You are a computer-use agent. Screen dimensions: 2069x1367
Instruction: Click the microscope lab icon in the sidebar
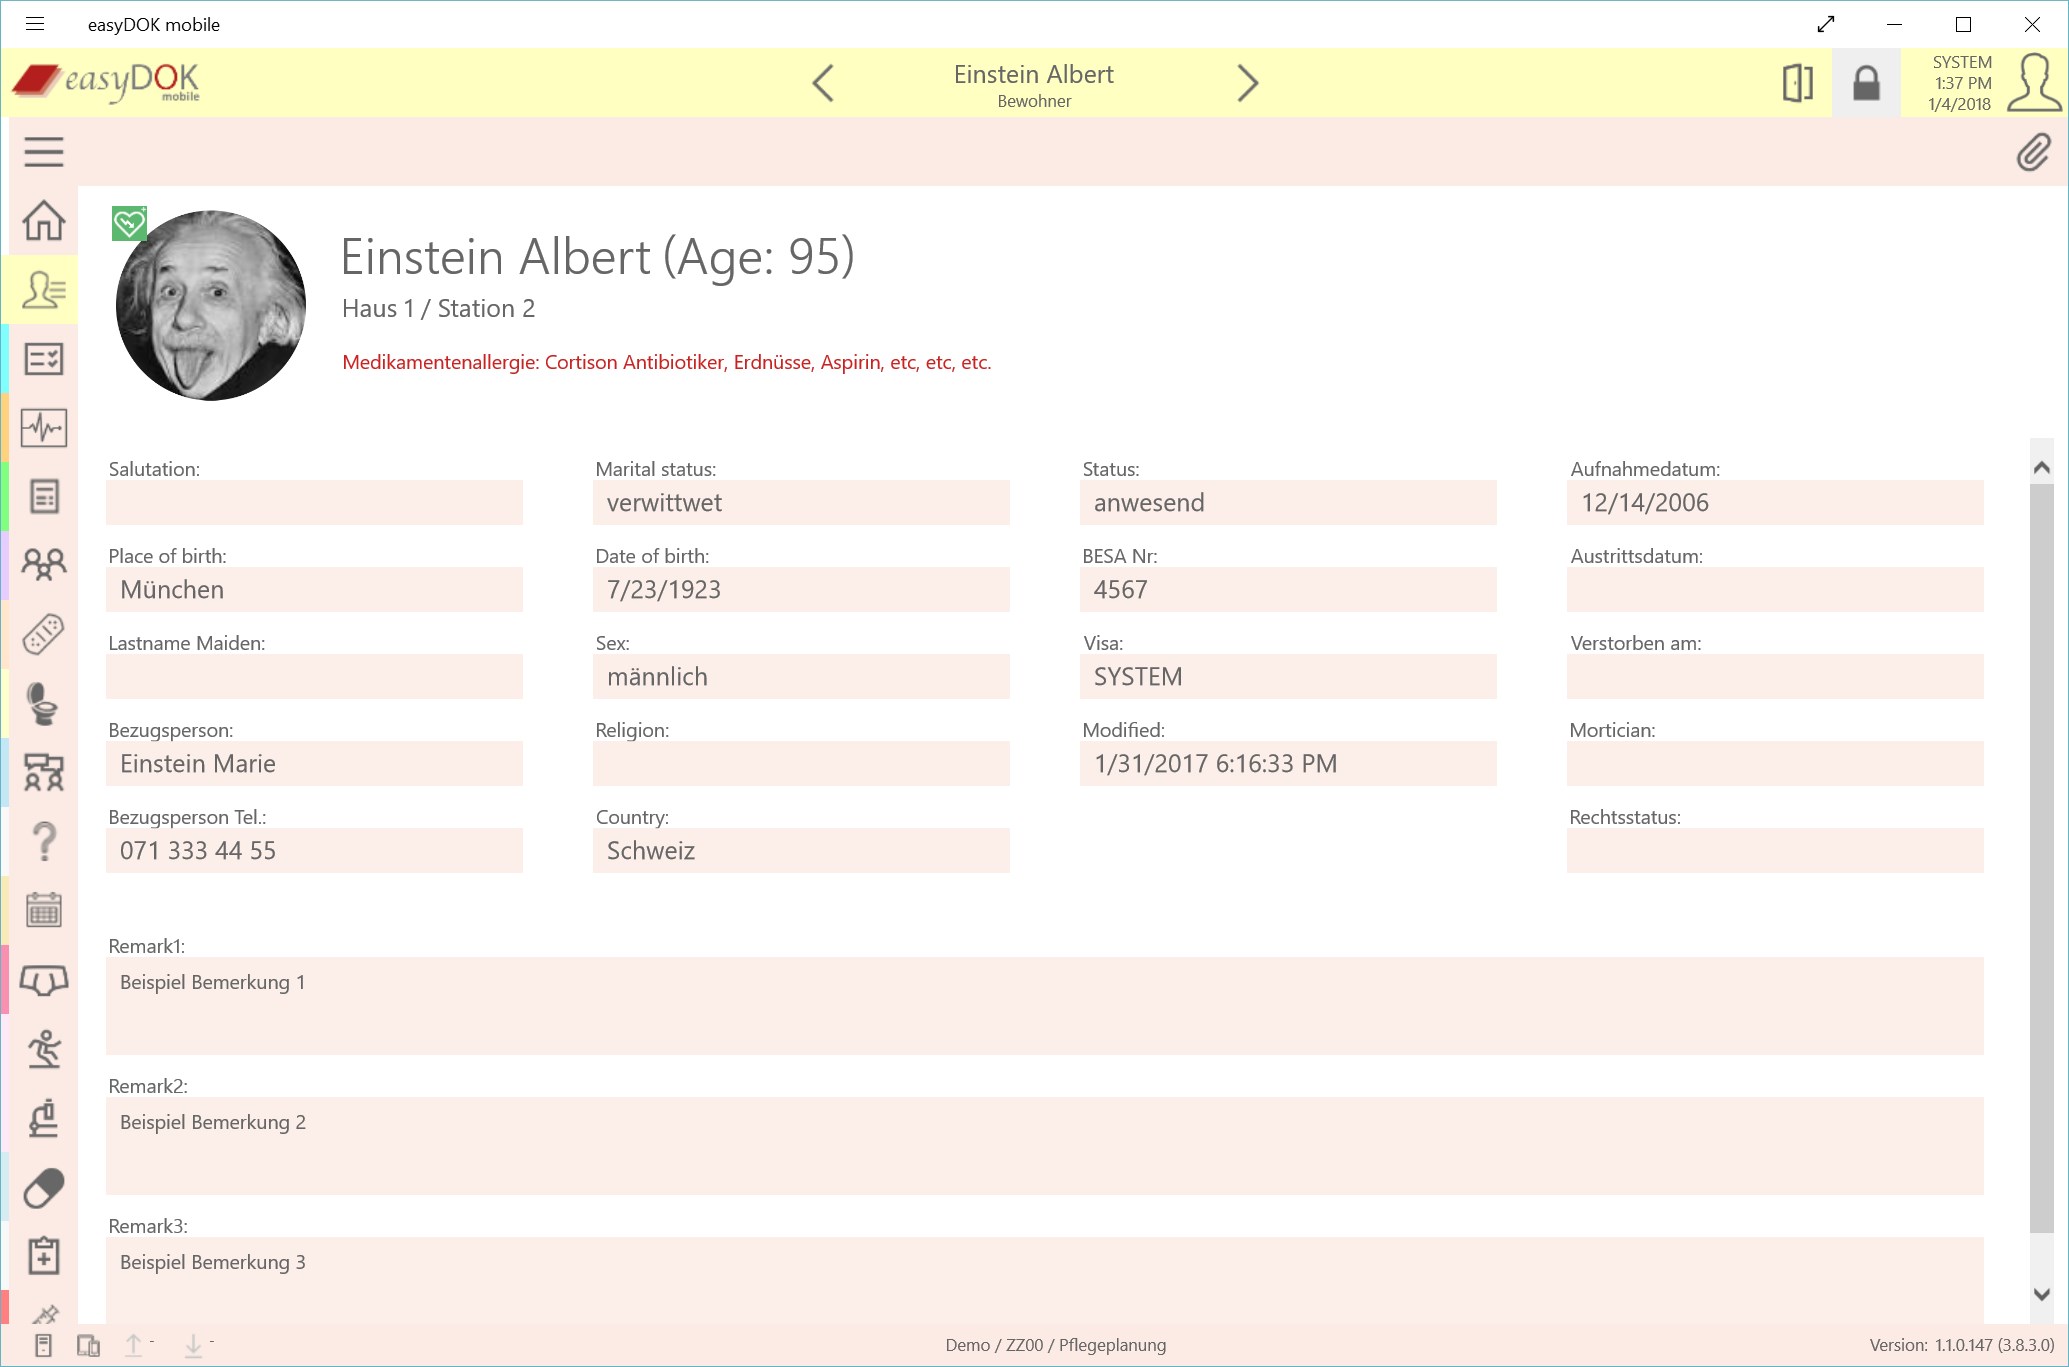coord(43,1117)
